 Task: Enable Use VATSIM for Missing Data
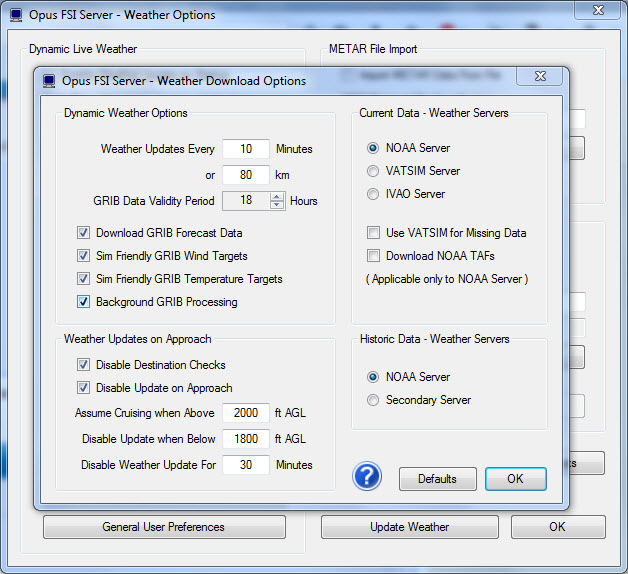pyautogui.click(x=373, y=233)
